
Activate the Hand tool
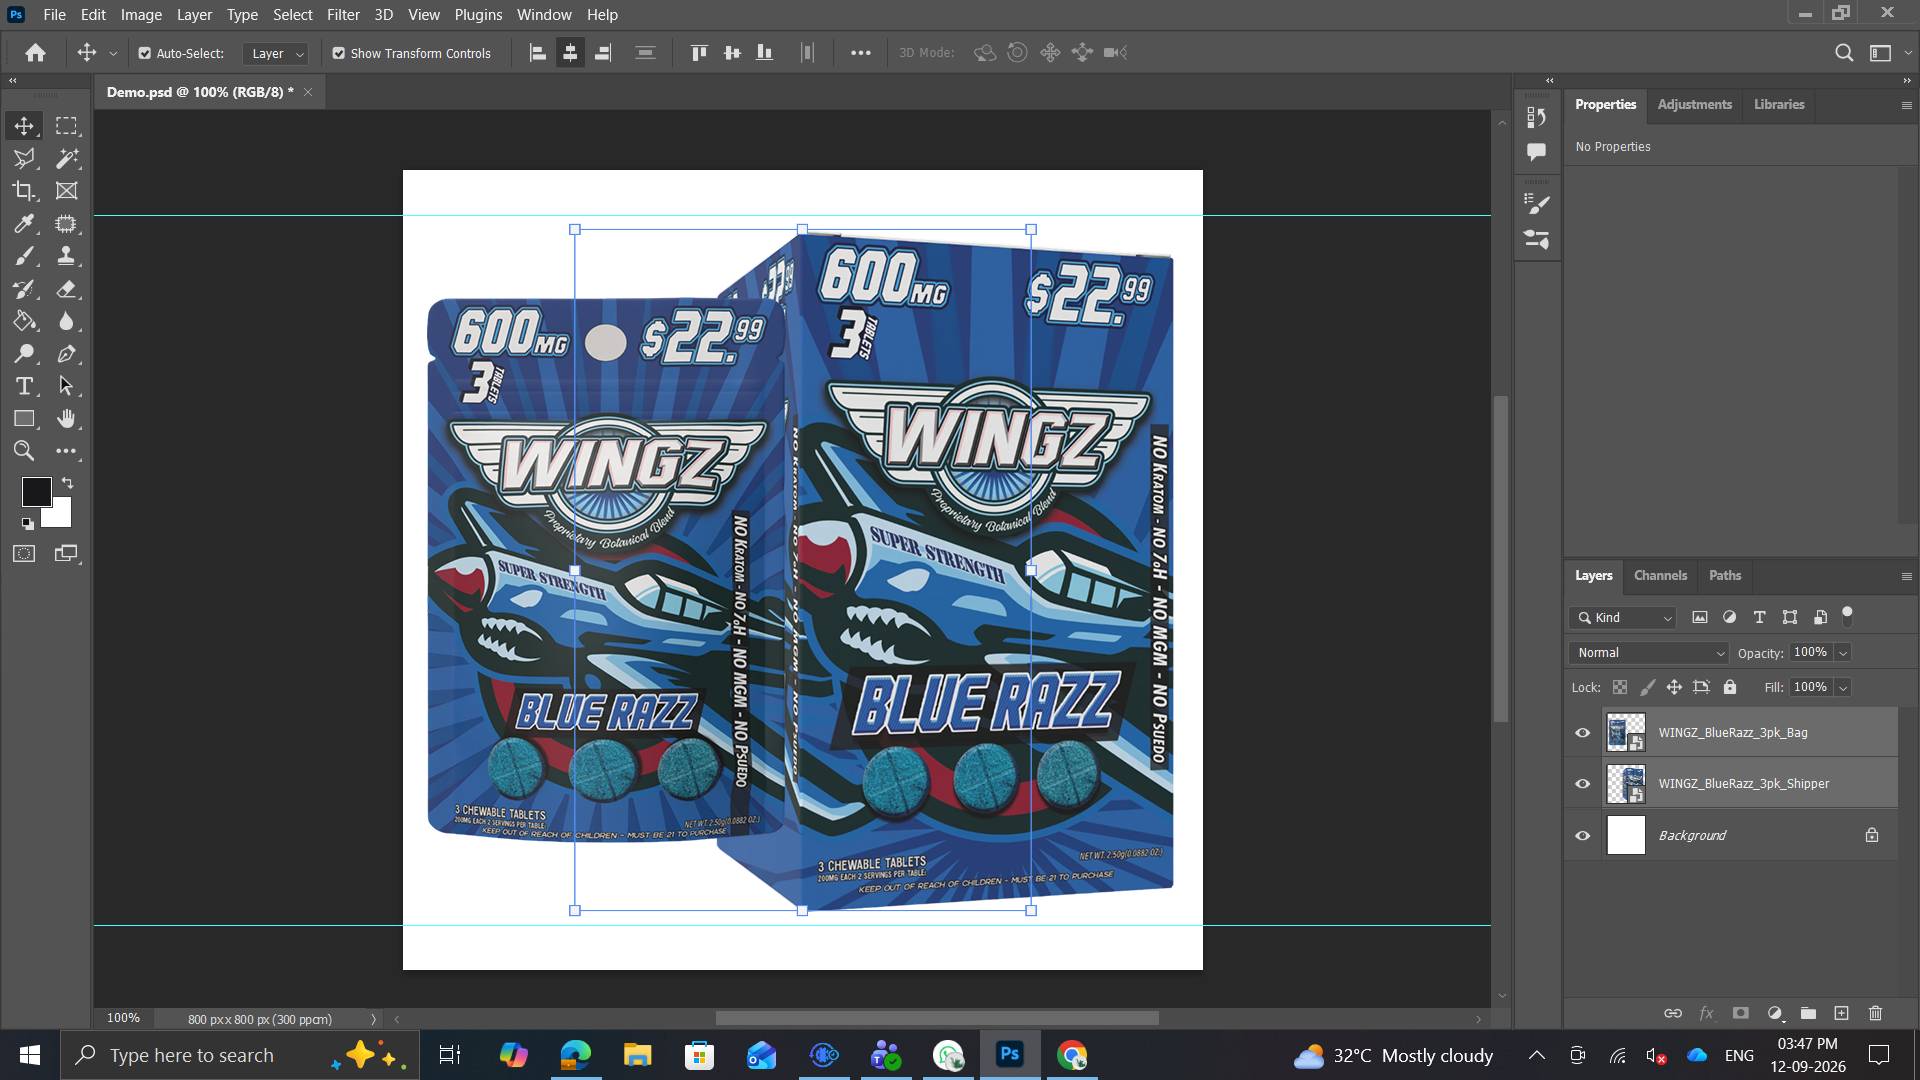coord(67,418)
